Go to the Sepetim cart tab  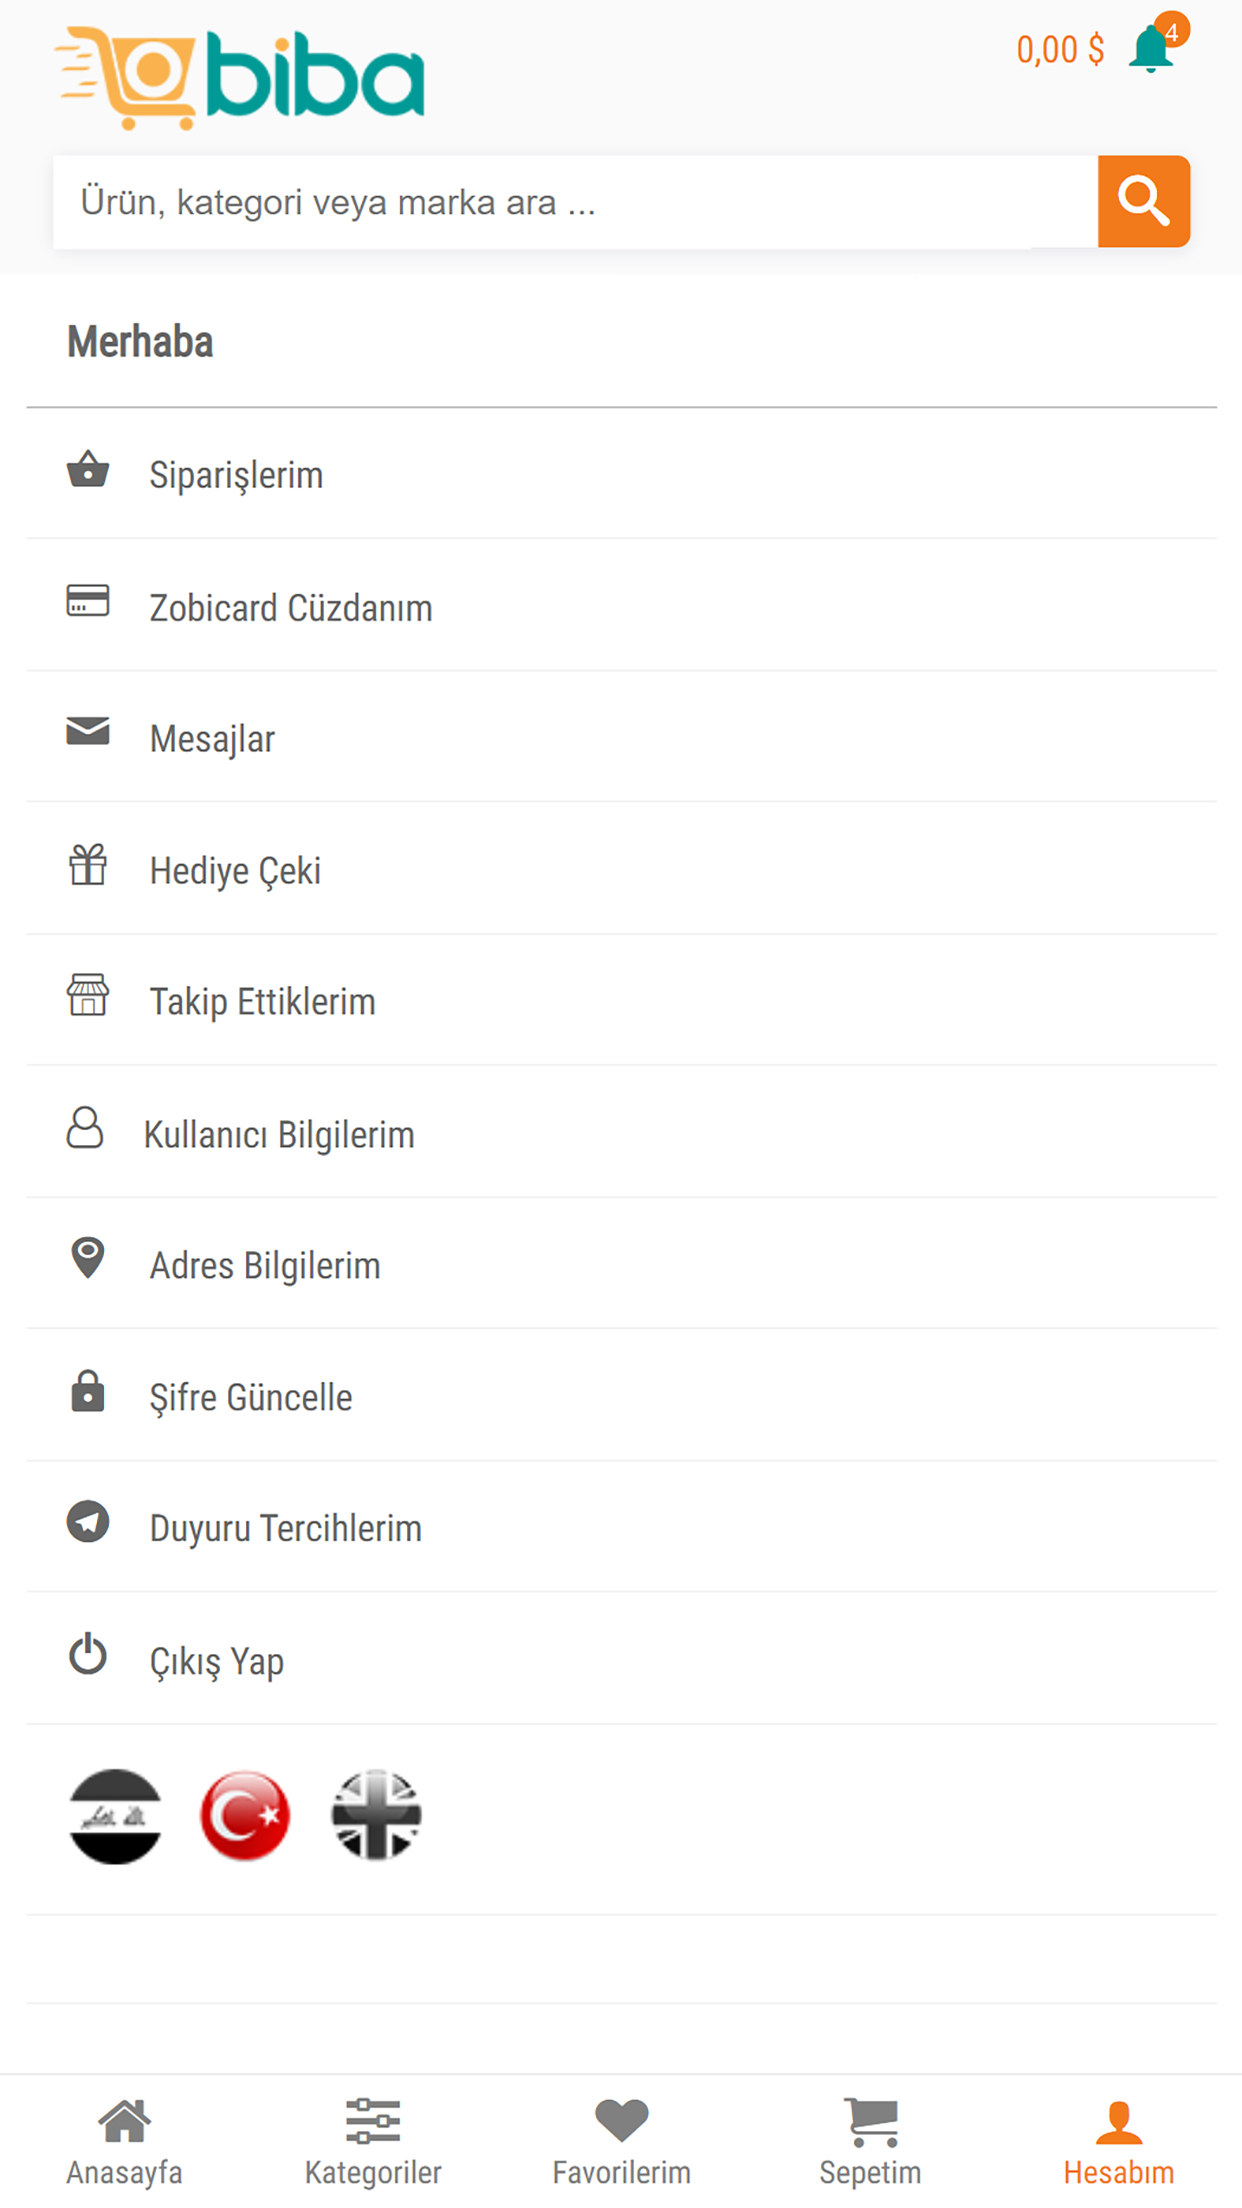(x=870, y=2142)
